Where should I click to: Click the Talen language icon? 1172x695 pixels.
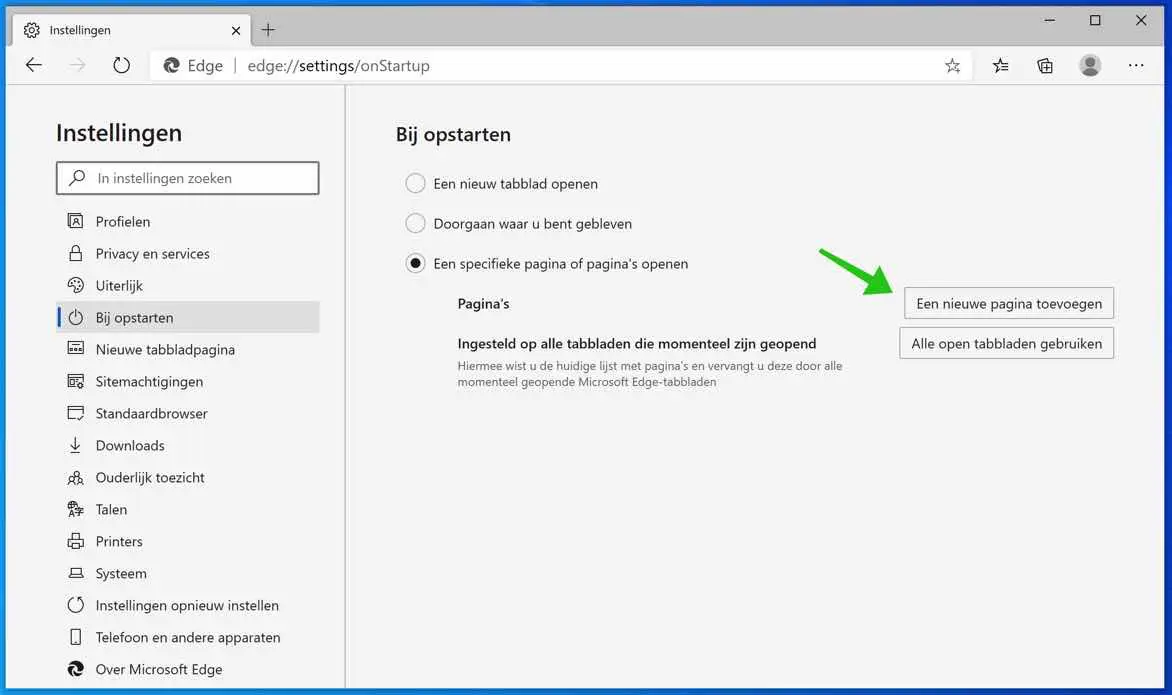75,510
